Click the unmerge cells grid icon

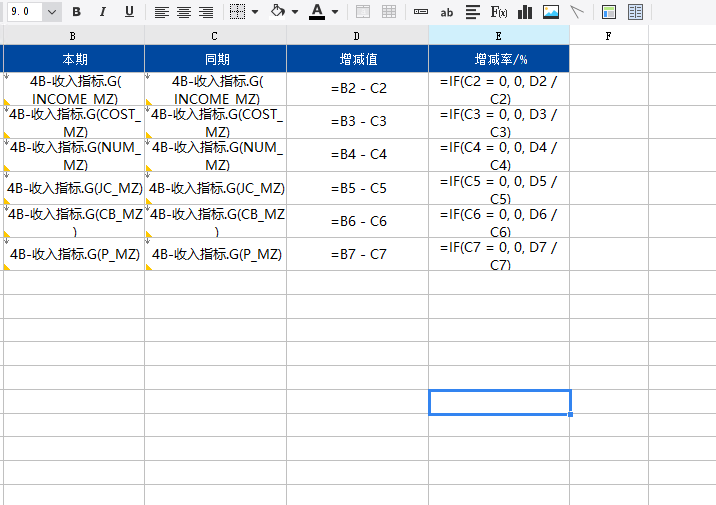pyautogui.click(x=389, y=12)
